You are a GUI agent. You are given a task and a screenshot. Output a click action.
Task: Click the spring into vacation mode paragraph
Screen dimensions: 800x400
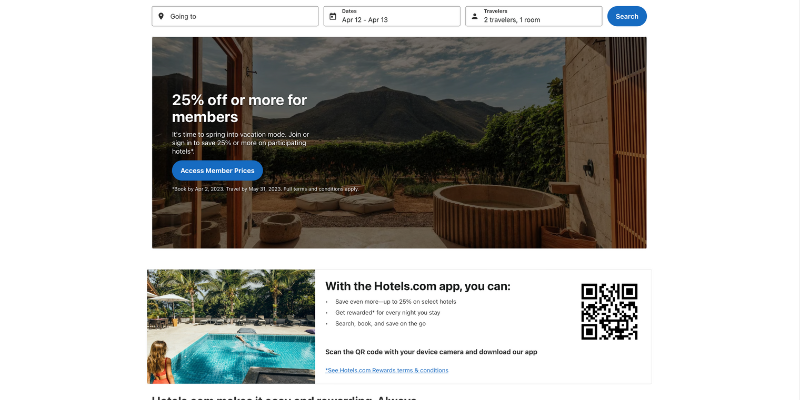241,143
